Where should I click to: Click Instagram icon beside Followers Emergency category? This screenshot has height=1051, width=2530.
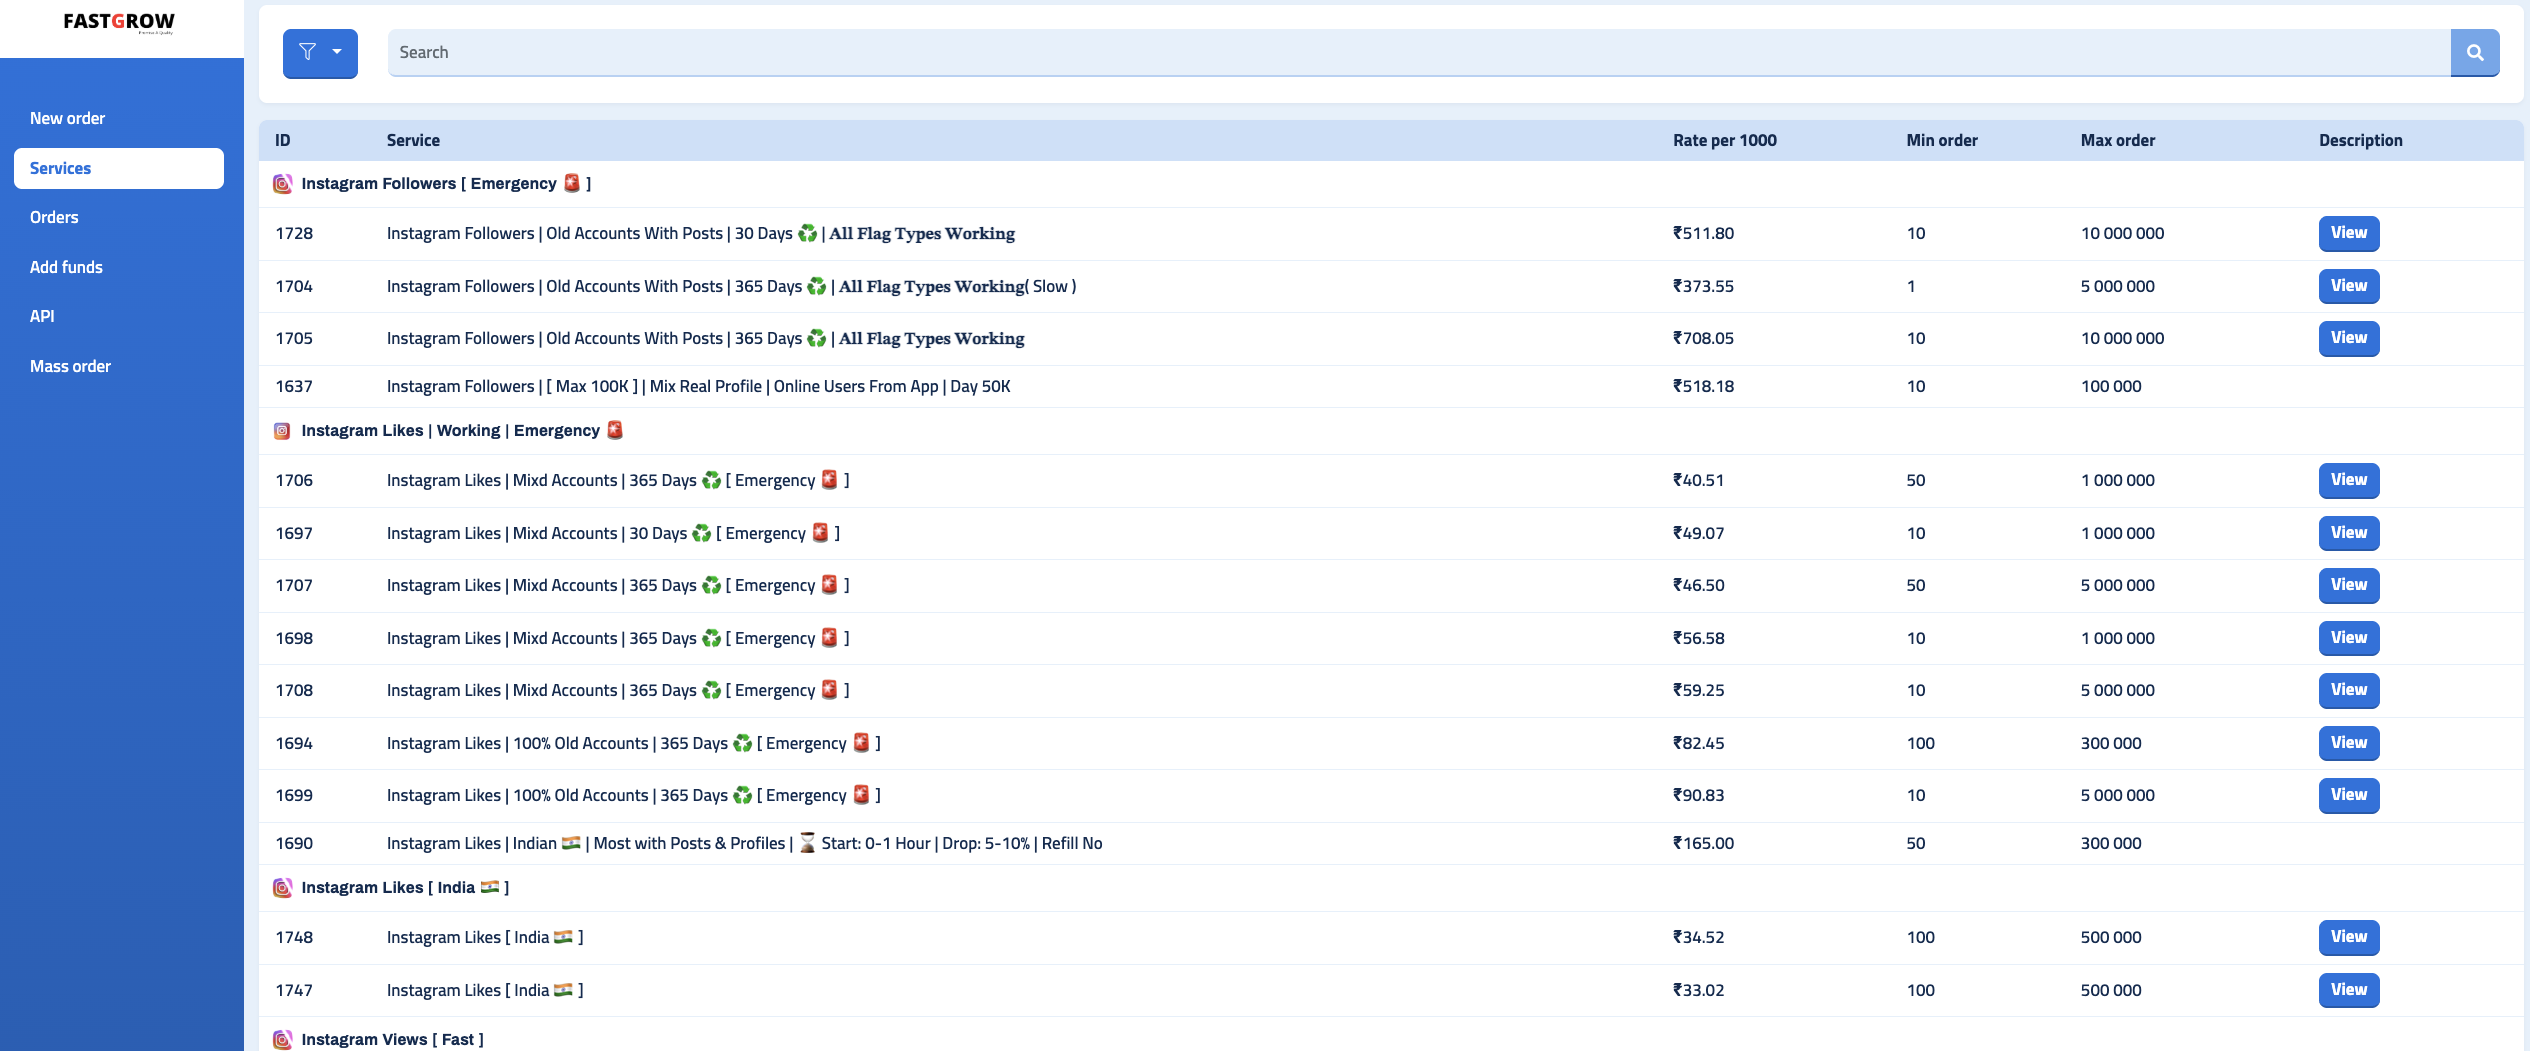click(x=283, y=184)
